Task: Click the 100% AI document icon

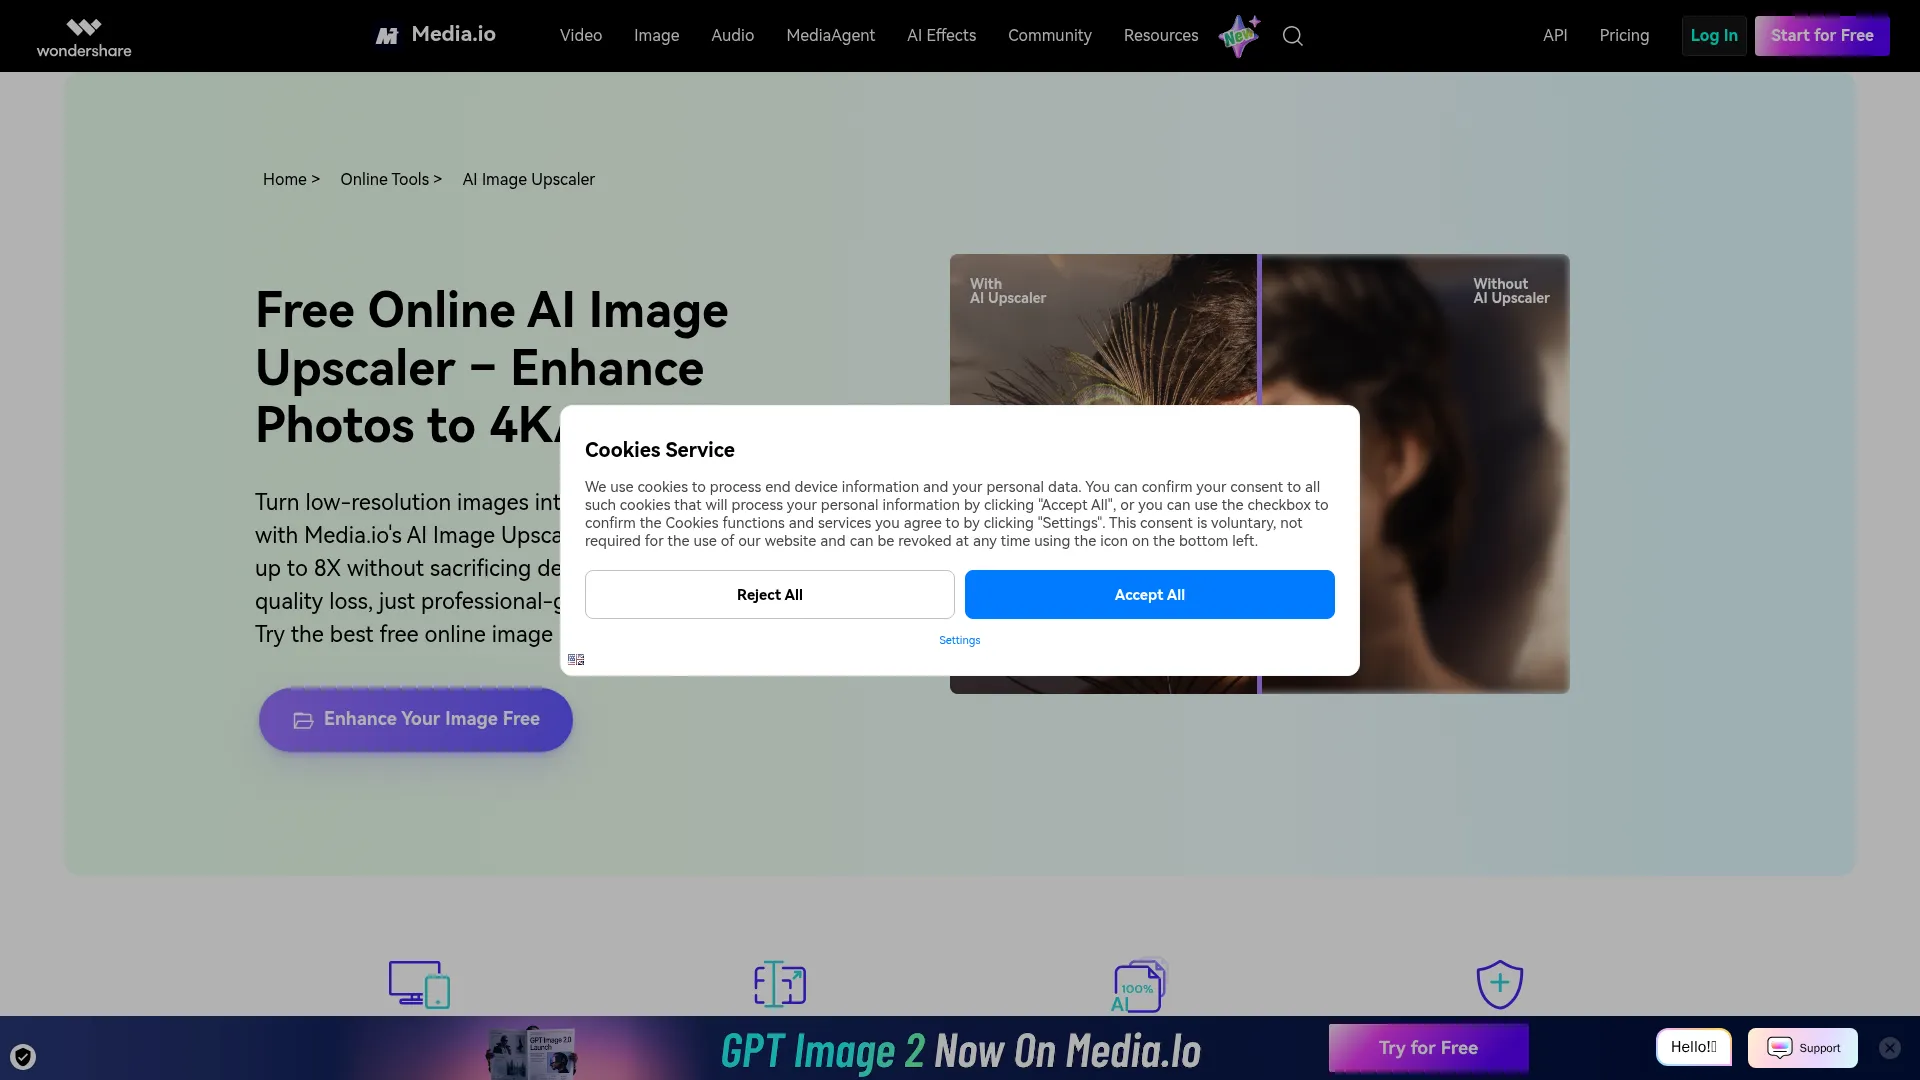Action: point(1139,985)
